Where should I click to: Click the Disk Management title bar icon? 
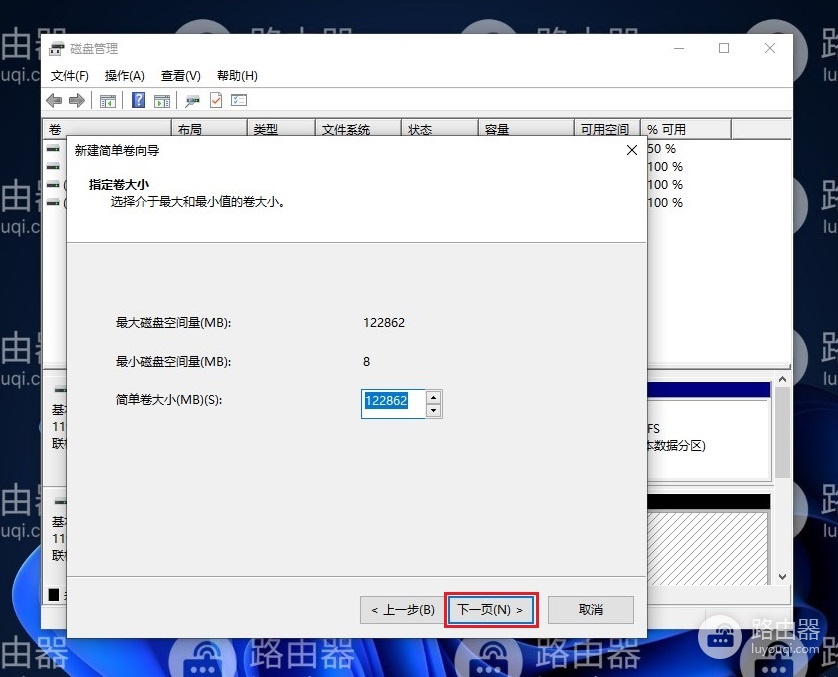tap(57, 49)
